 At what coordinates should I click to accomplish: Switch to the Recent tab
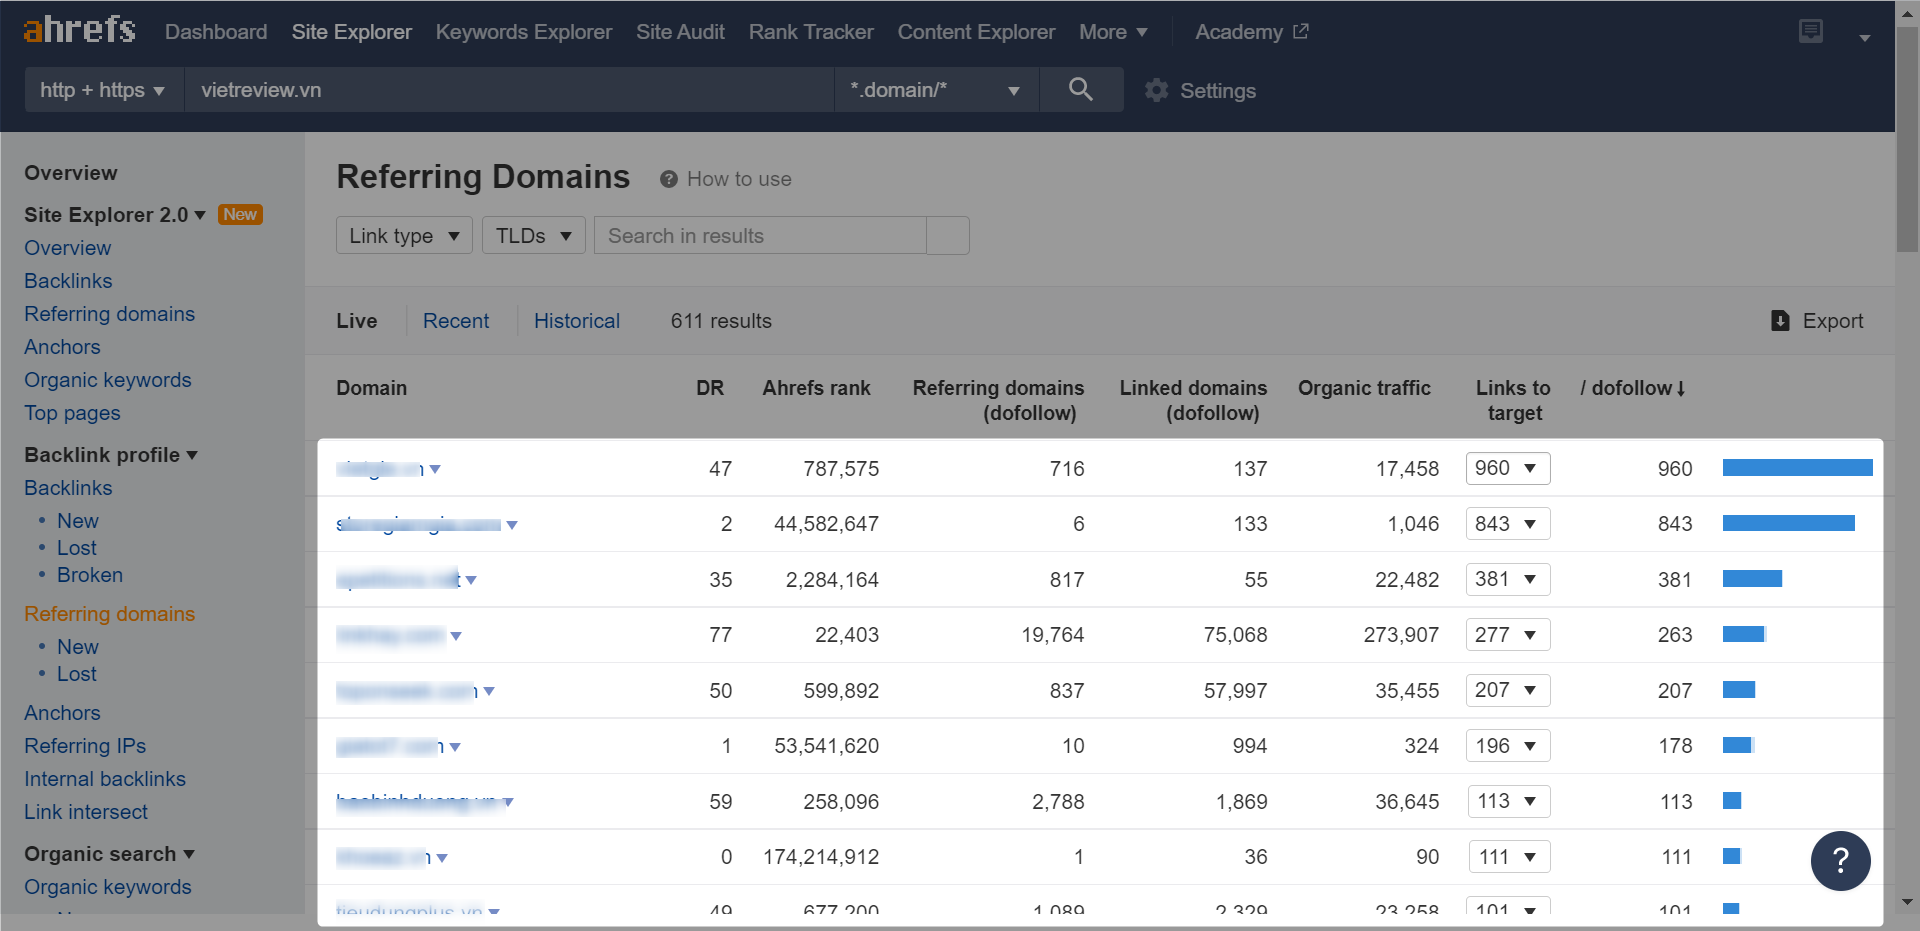click(x=456, y=321)
